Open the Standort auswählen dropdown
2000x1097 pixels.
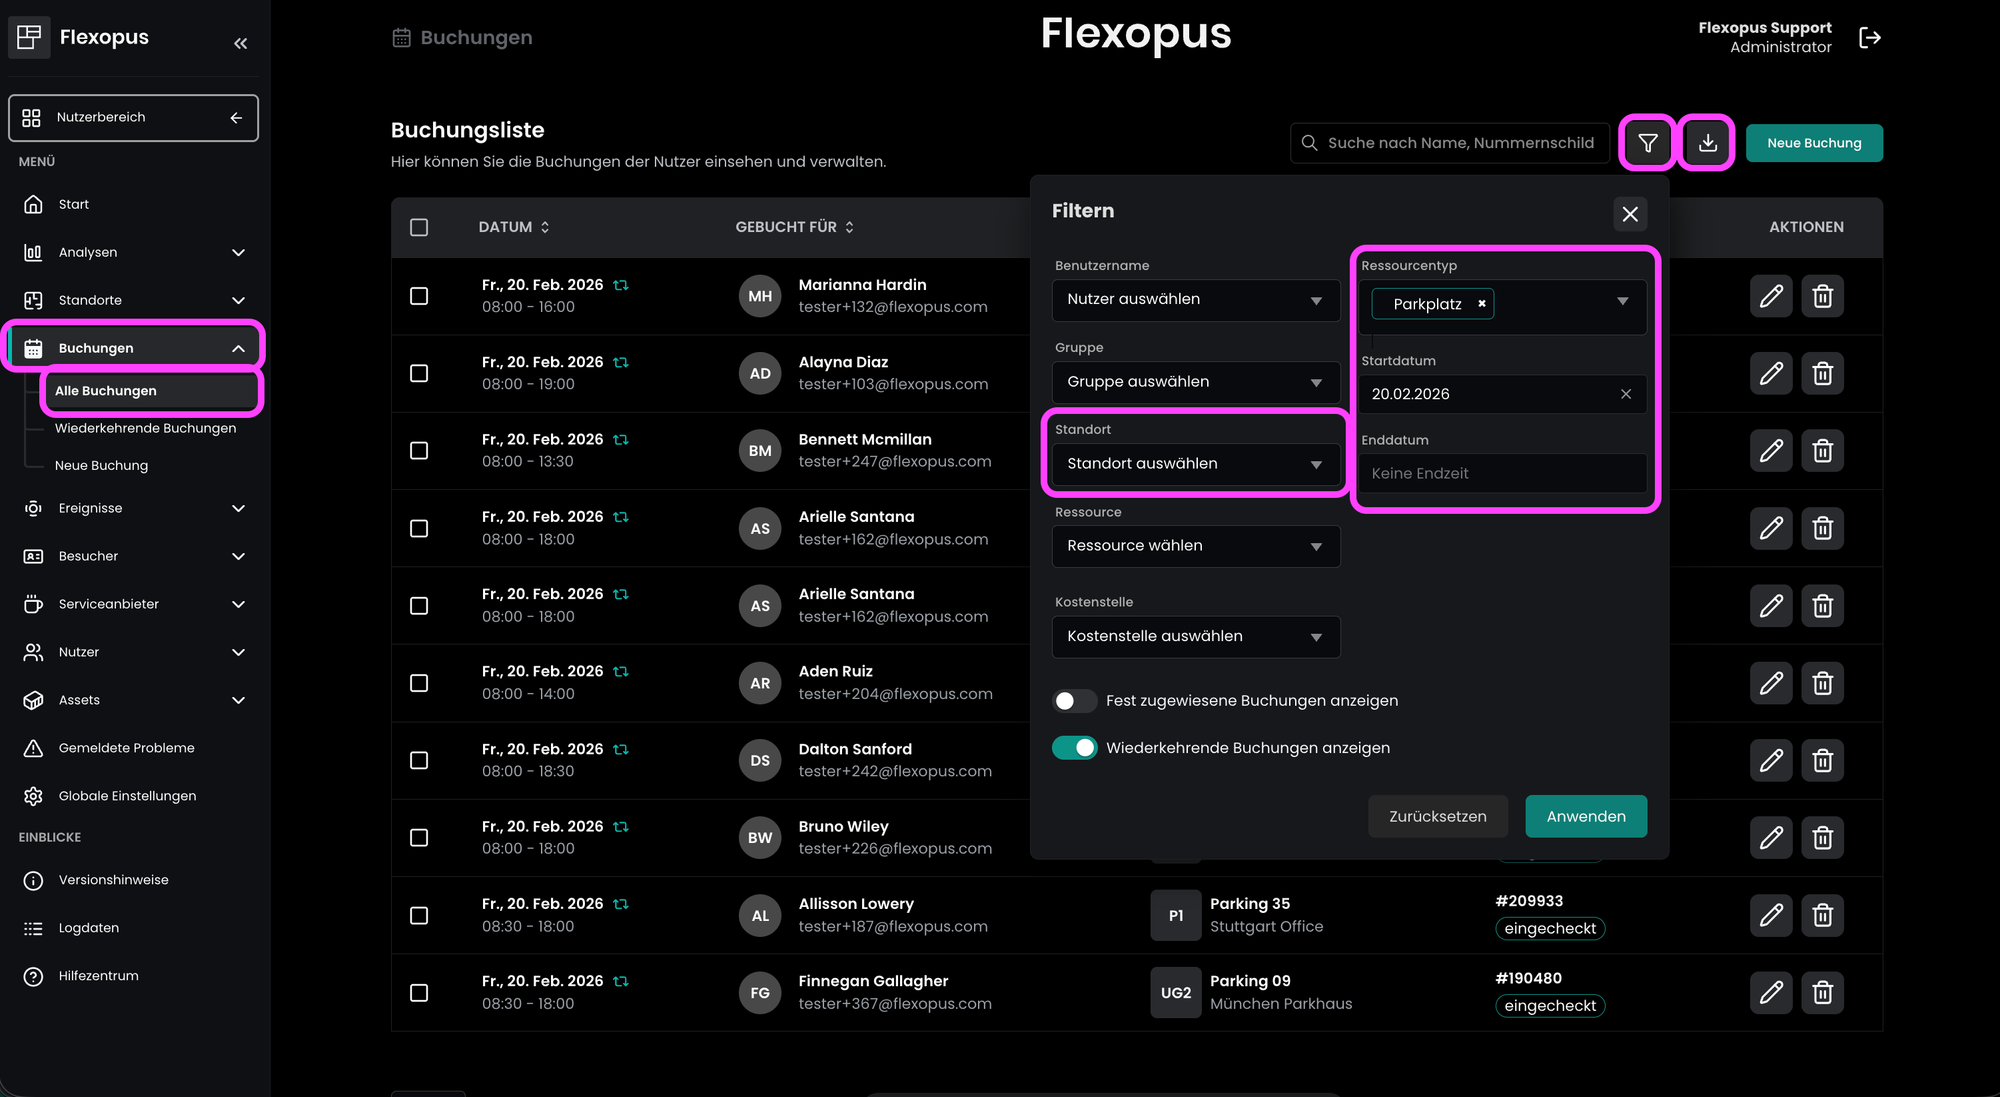[x=1195, y=464]
